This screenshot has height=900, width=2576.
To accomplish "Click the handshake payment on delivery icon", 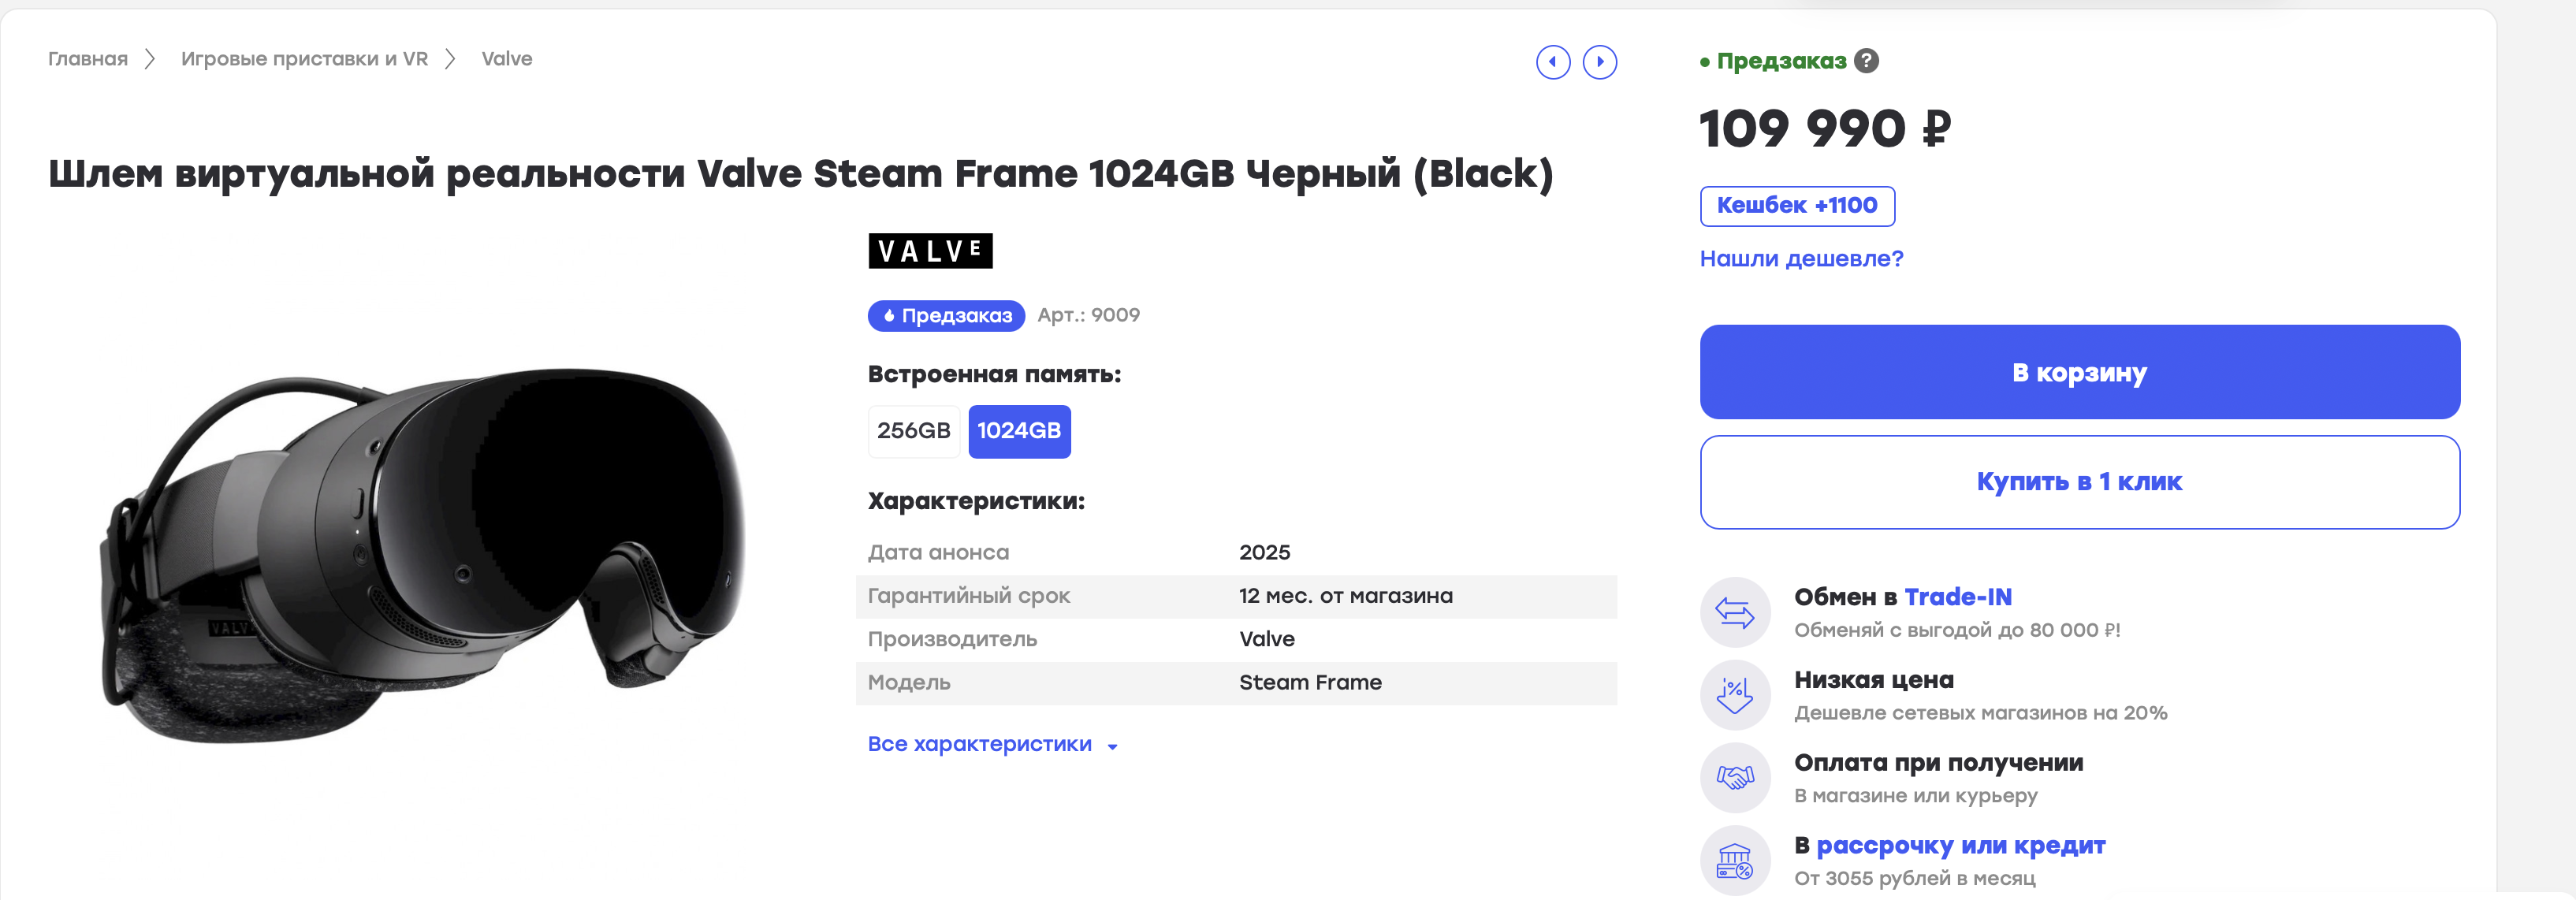I will tap(1735, 778).
